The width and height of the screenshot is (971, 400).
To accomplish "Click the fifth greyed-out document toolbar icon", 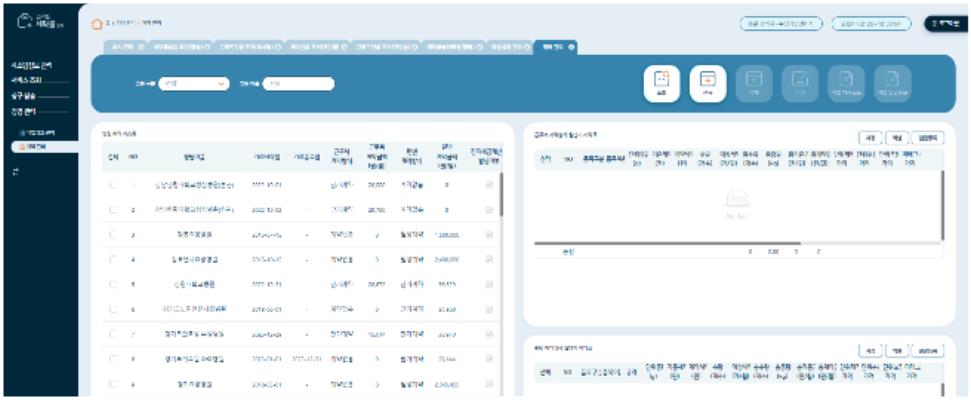I will click(847, 84).
